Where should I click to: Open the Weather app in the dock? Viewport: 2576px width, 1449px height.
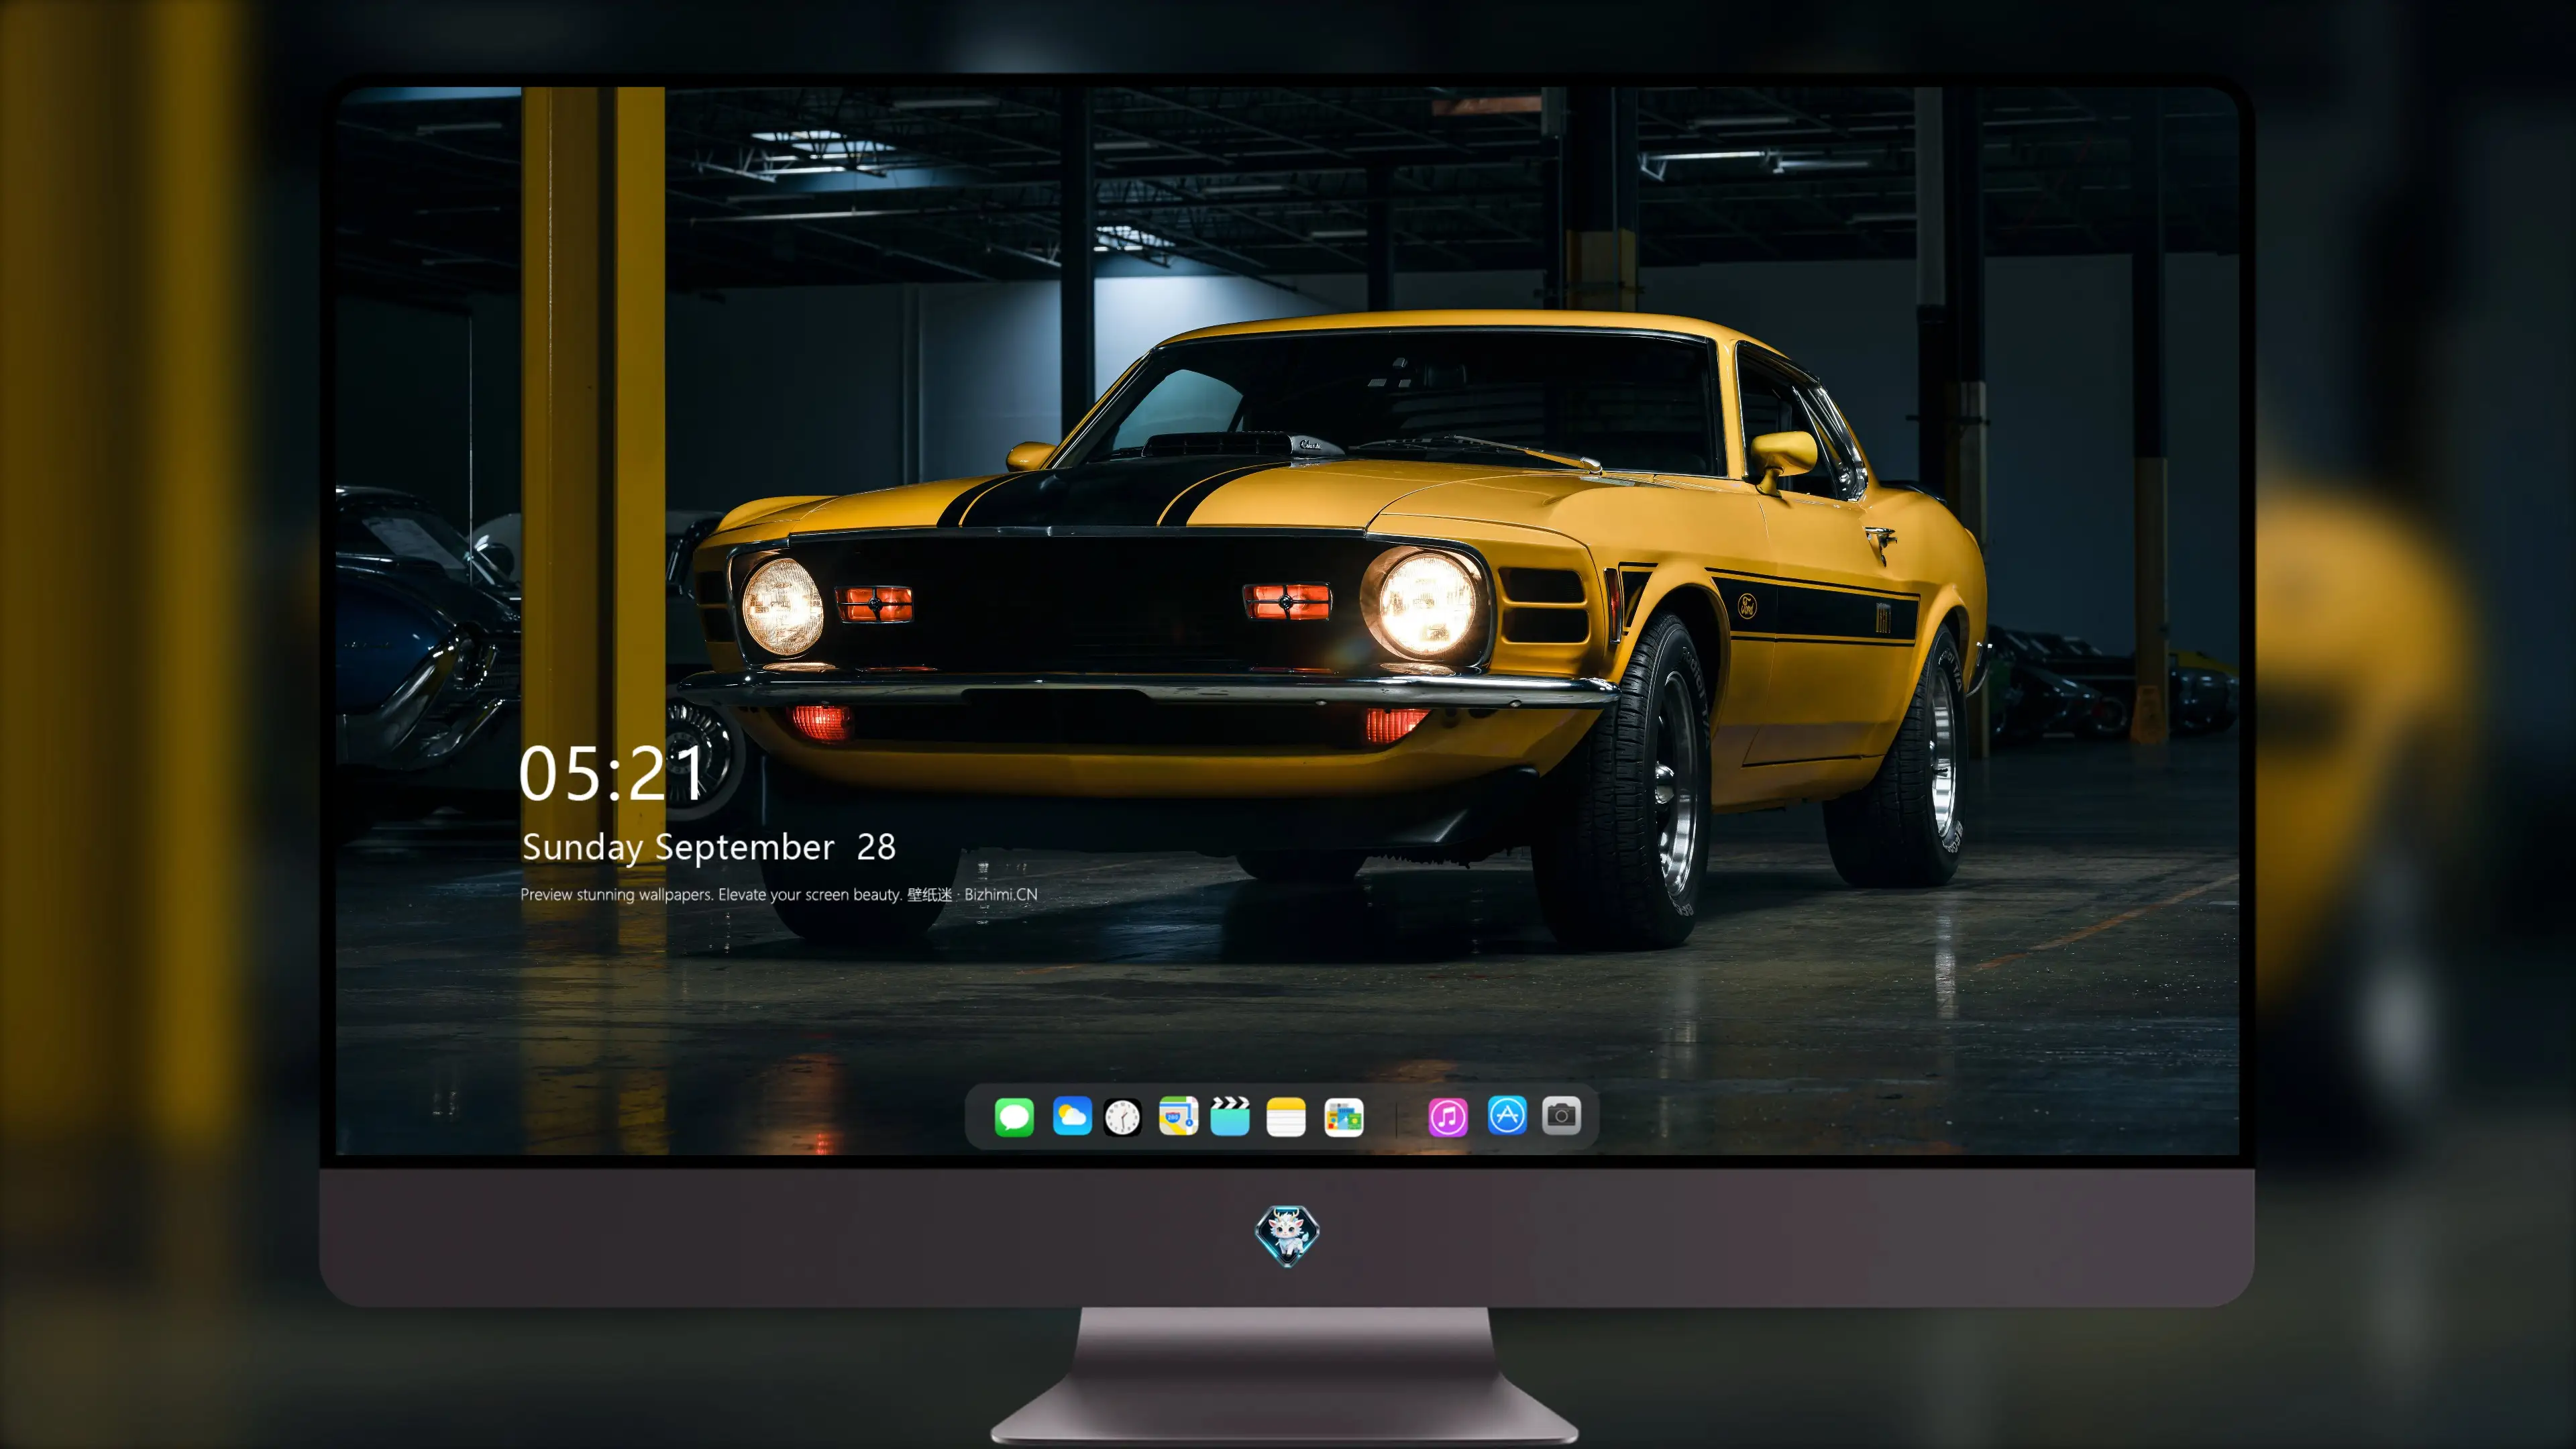[x=1072, y=1116]
